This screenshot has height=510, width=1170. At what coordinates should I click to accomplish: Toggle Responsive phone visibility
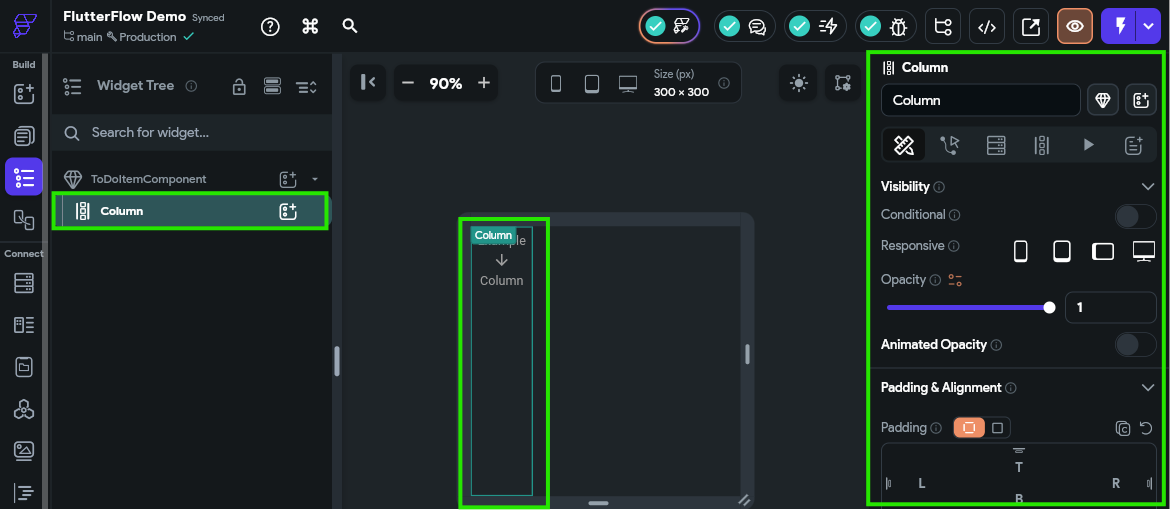(x=1020, y=252)
